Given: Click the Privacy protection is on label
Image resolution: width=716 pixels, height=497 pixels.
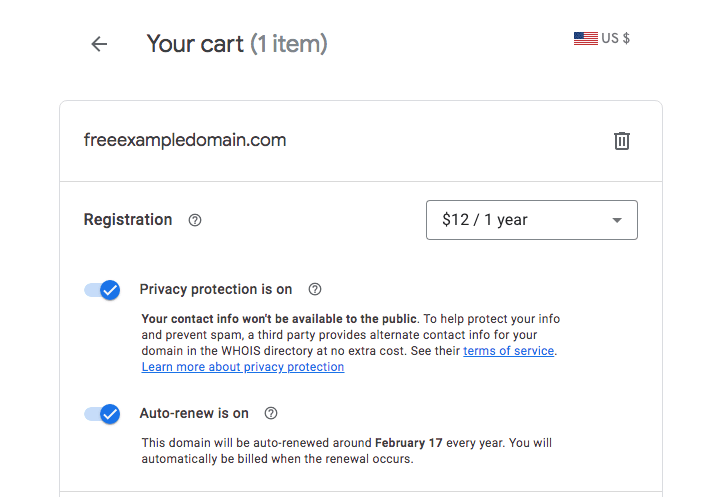Looking at the screenshot, I should pos(216,289).
